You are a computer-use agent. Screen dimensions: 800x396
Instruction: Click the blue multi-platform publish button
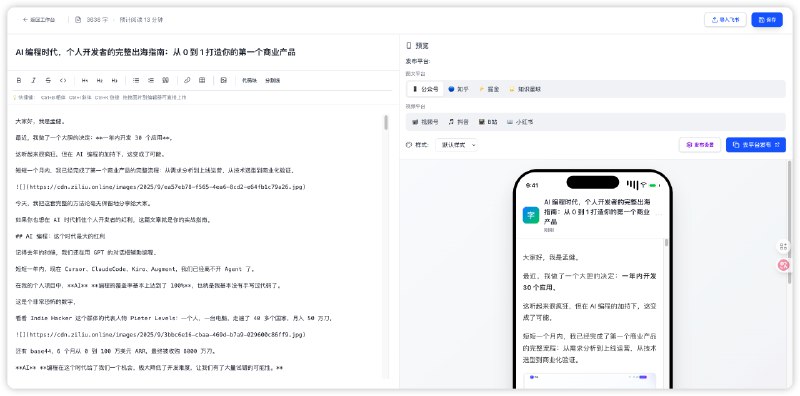point(756,145)
